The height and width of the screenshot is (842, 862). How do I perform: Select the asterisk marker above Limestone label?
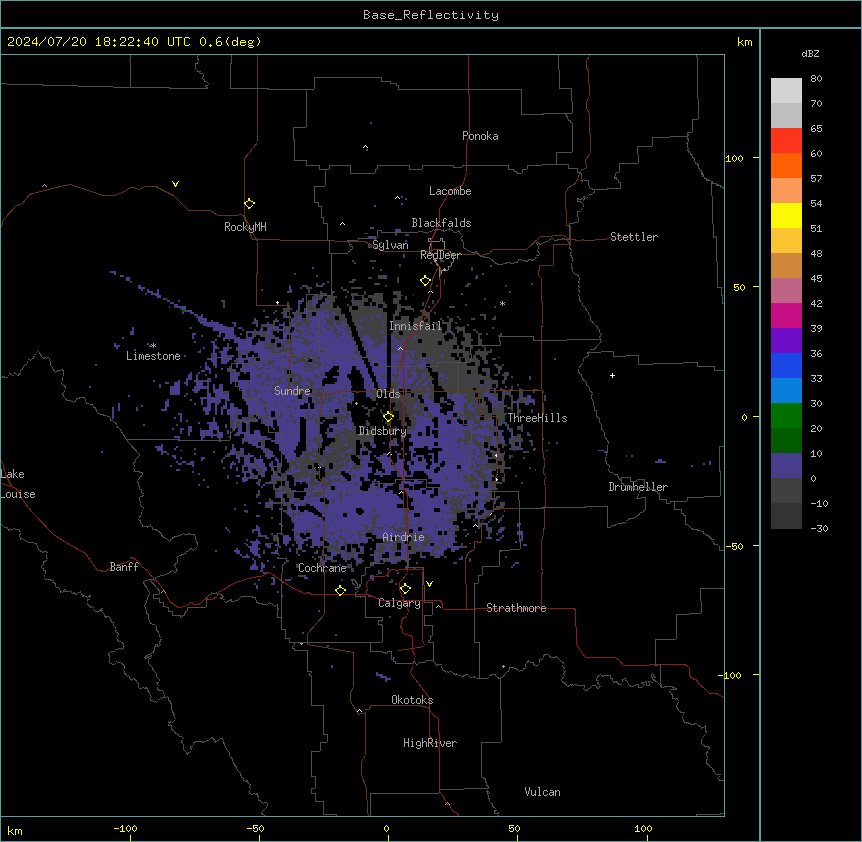(153, 346)
